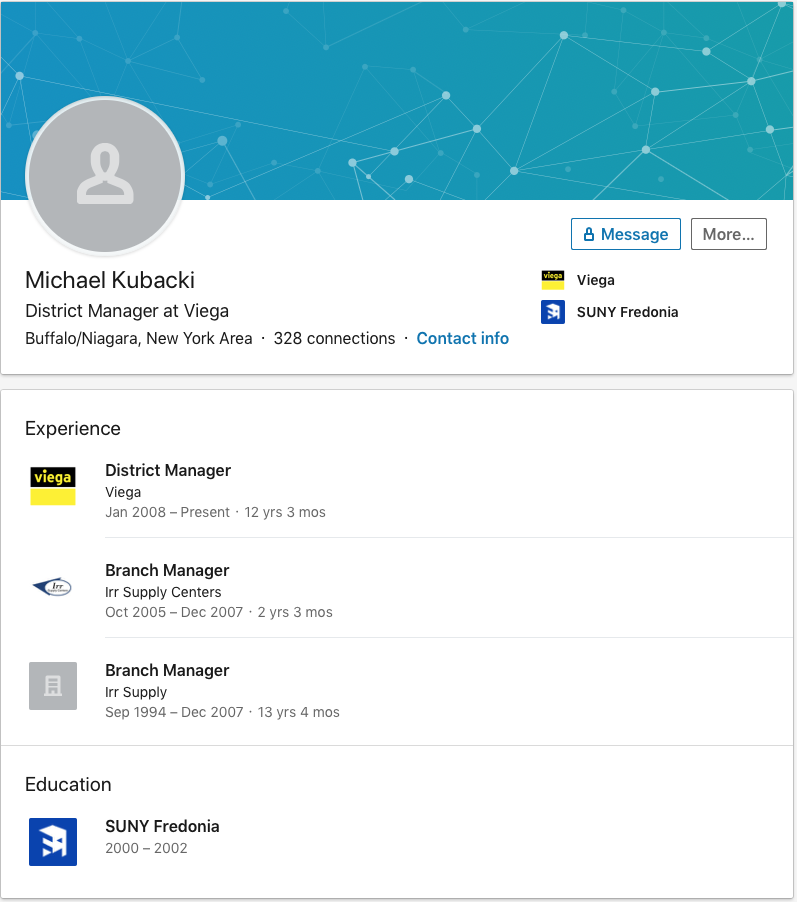This screenshot has width=797, height=902.
Task: Open Branch Manager at Irr Supply Centers
Action: click(167, 570)
